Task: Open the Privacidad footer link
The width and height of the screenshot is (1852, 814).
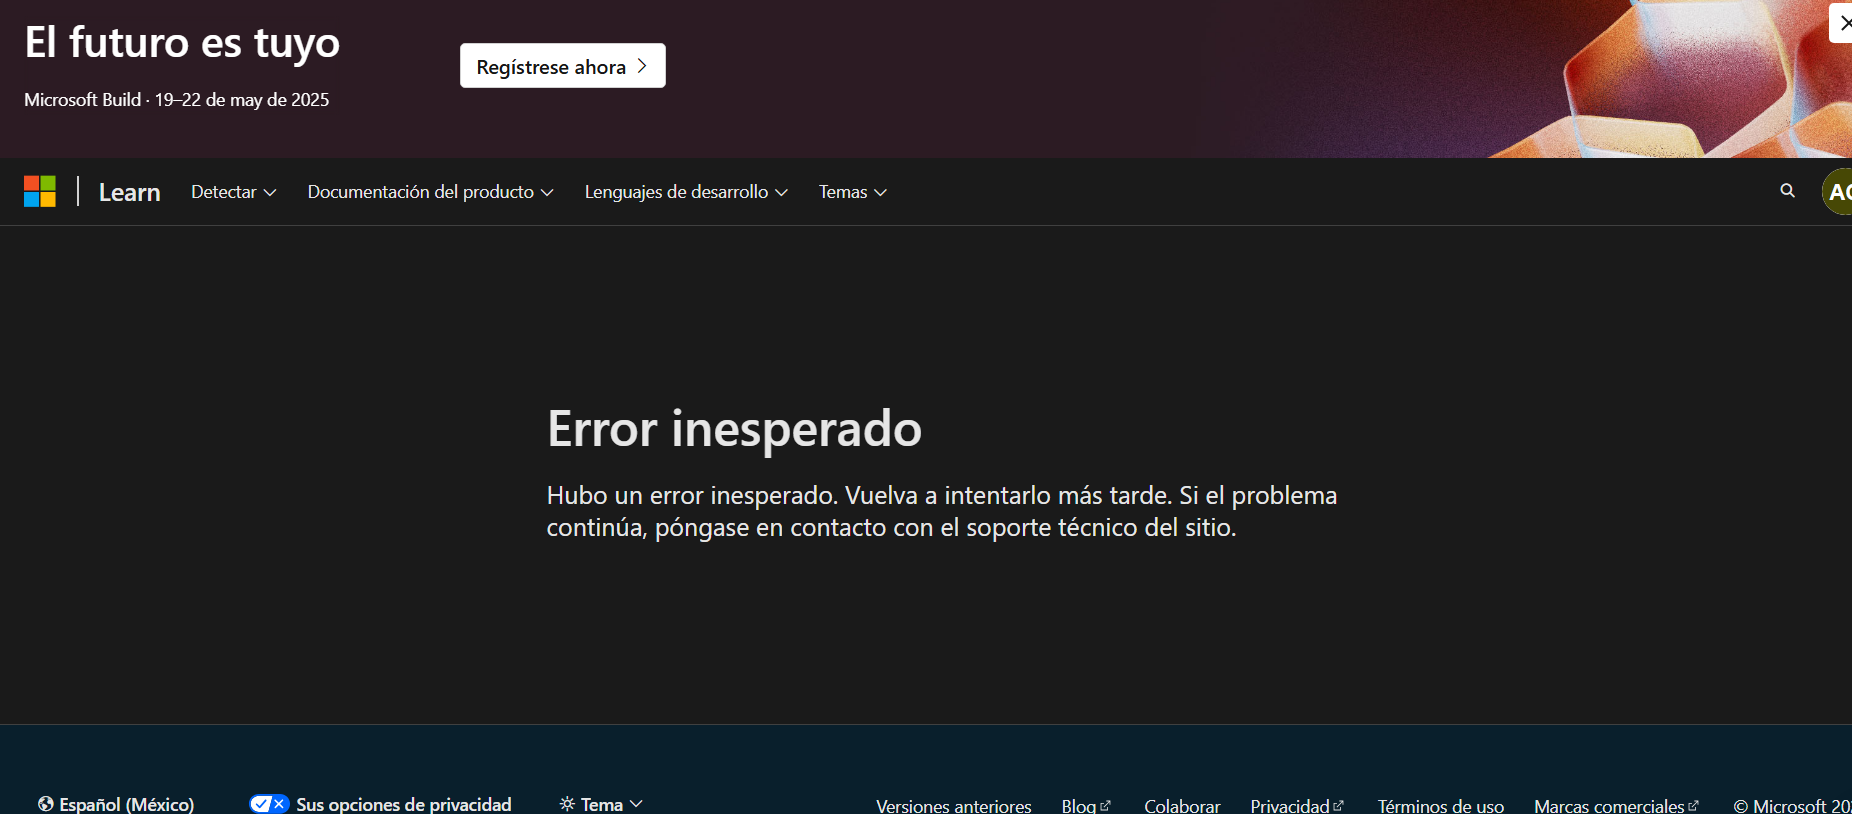Action: (1297, 805)
